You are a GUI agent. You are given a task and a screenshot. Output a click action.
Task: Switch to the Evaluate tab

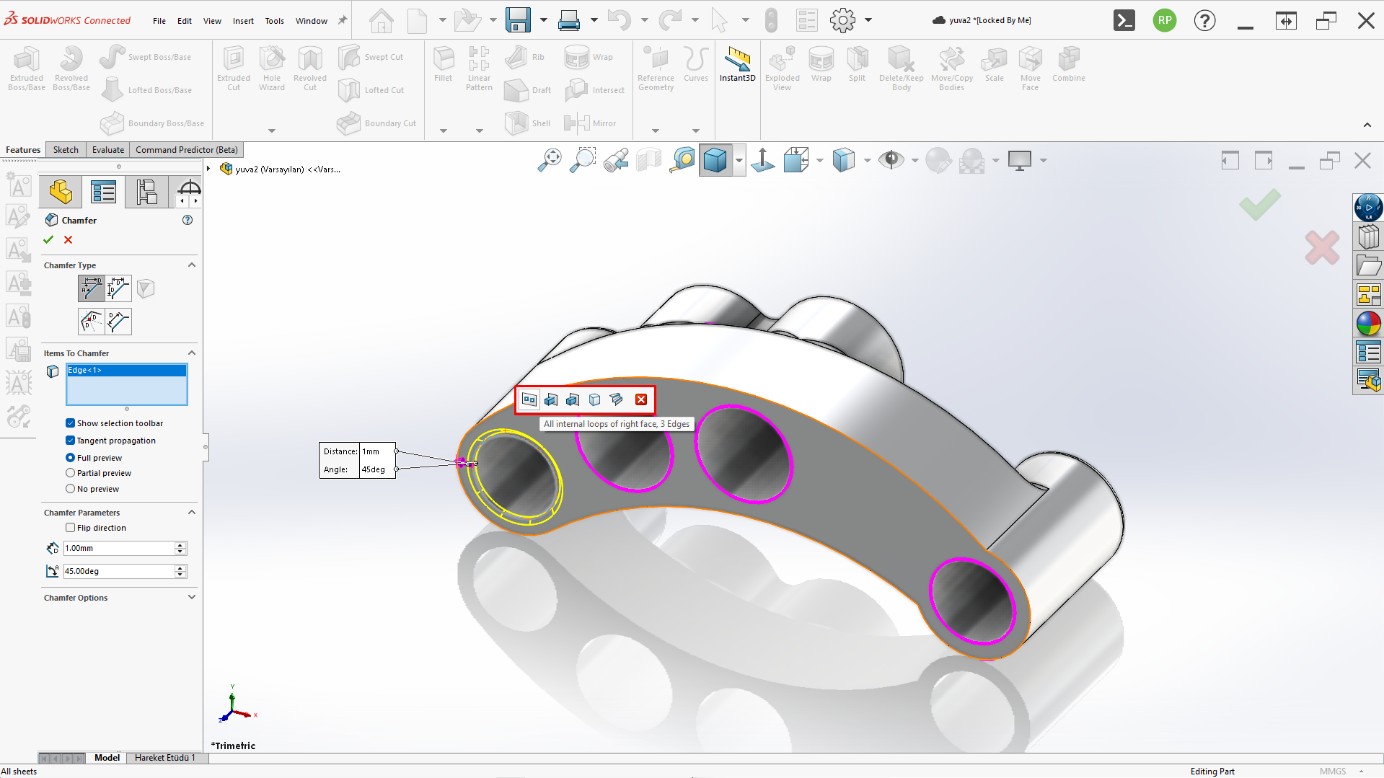[108, 150]
